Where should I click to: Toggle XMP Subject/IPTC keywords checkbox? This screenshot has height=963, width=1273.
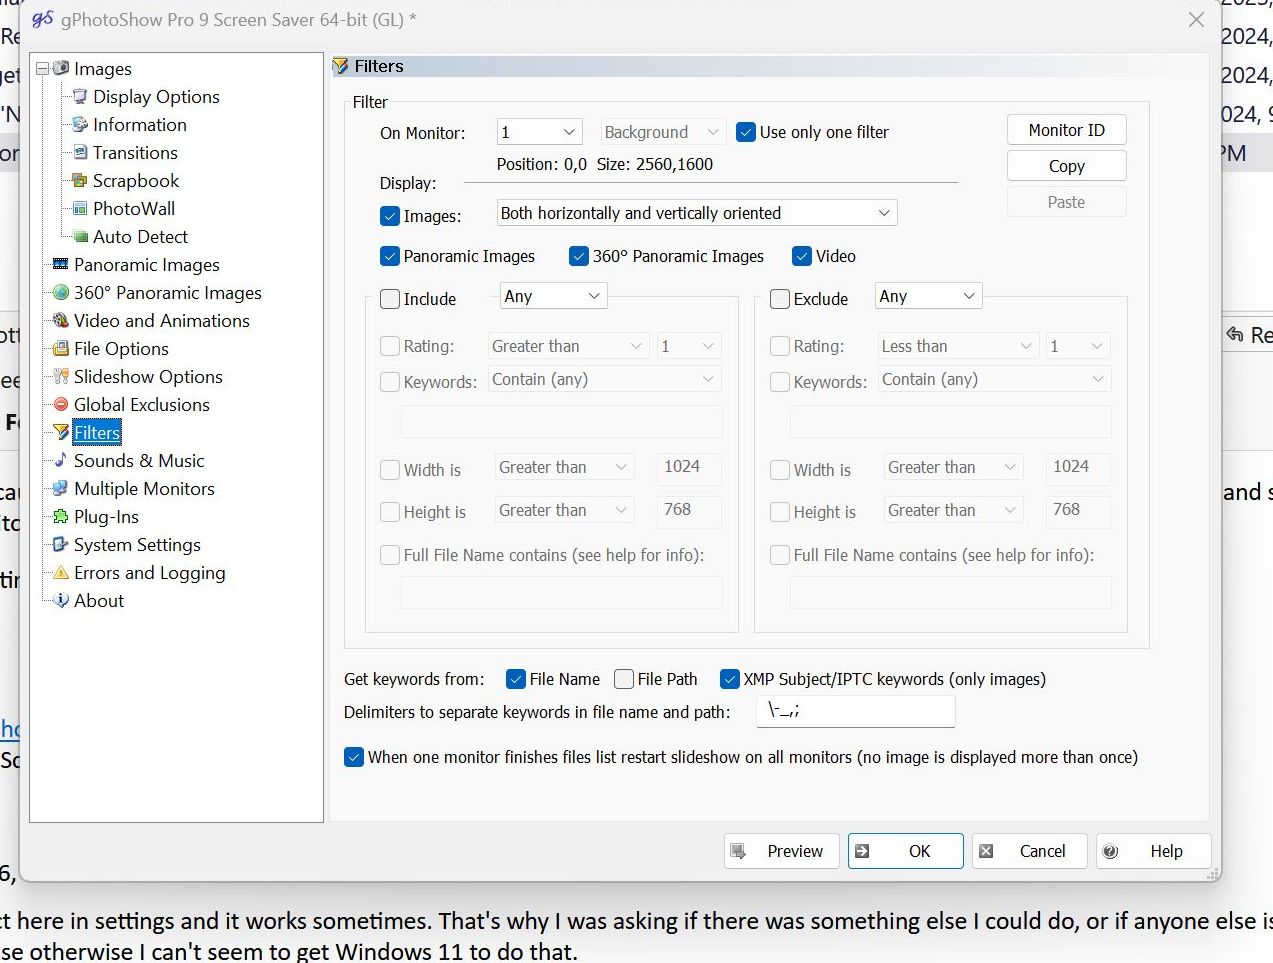coord(730,679)
